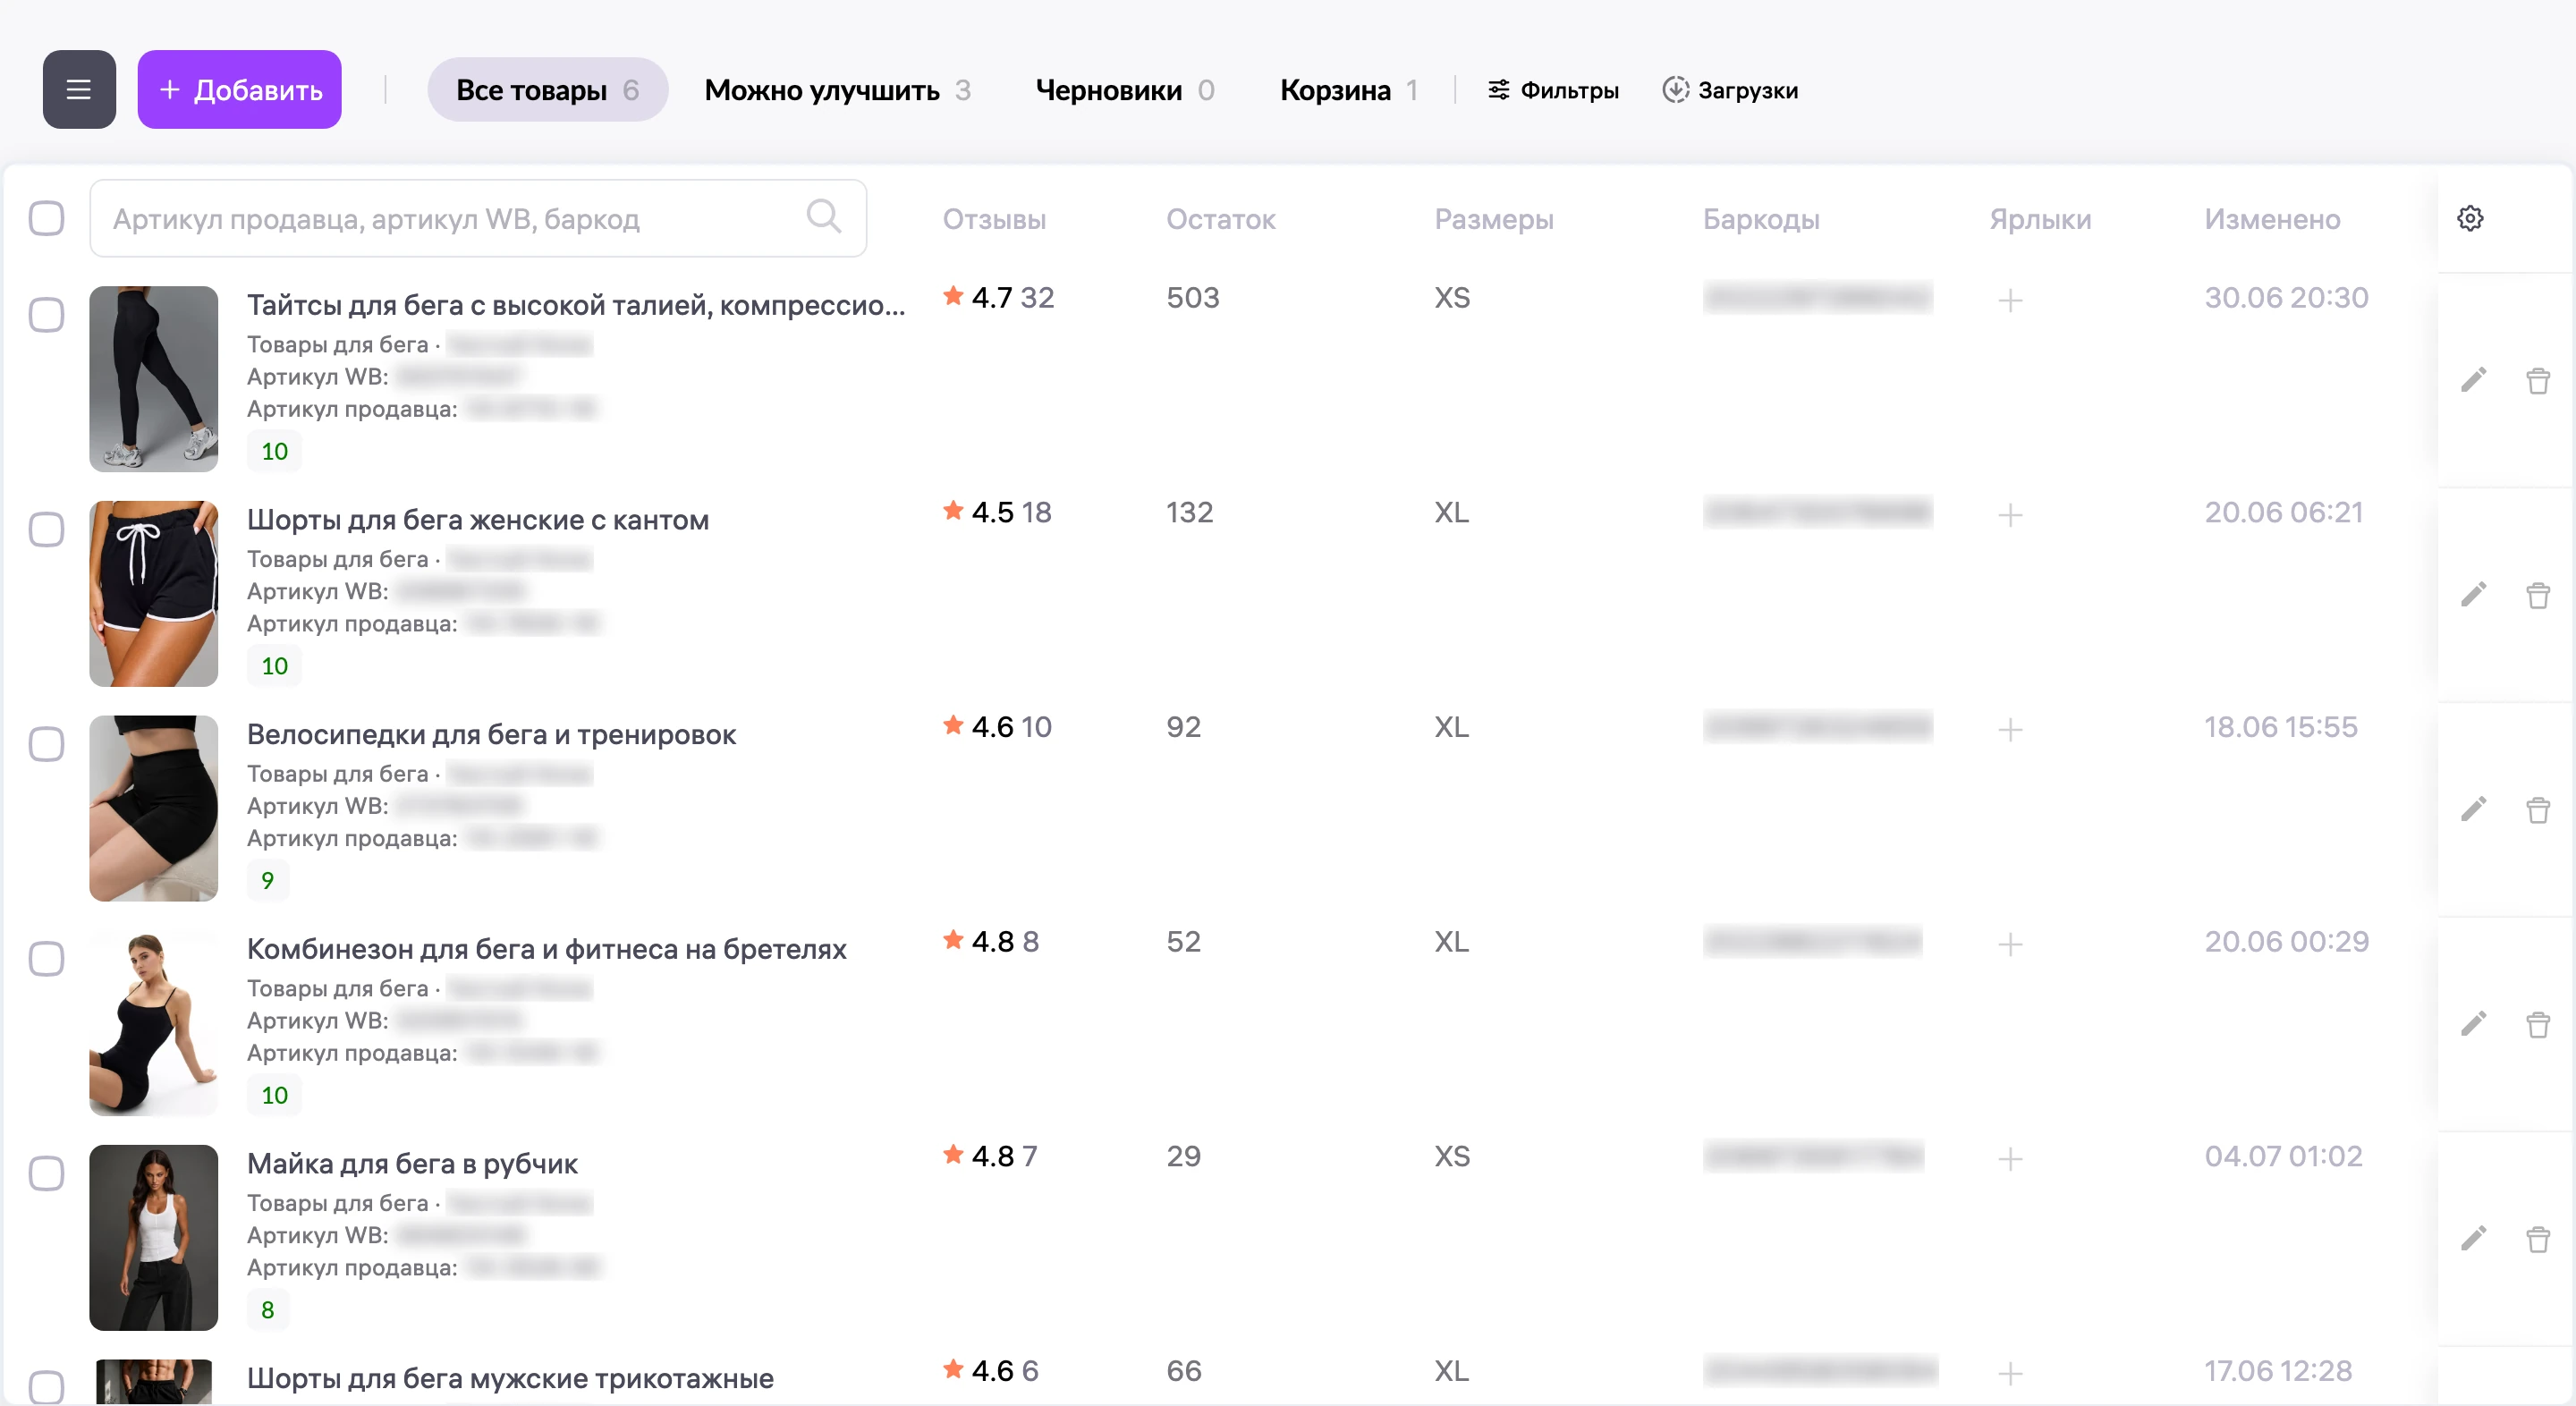The height and width of the screenshot is (1406, 2576).
Task: Edit the Велосипедки для бега product
Action: pyautogui.click(x=2473, y=809)
